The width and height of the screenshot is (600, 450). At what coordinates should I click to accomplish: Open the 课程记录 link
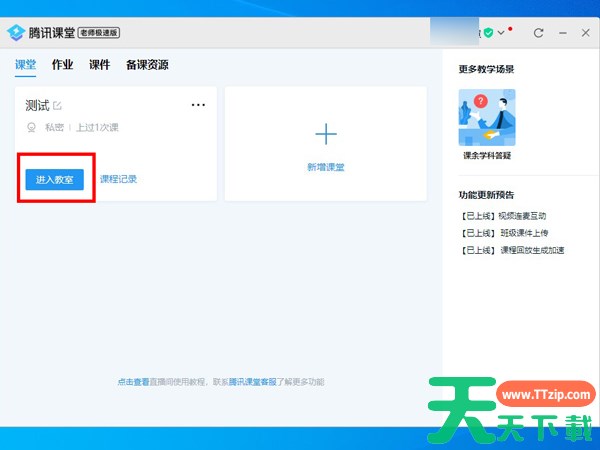pos(118,179)
